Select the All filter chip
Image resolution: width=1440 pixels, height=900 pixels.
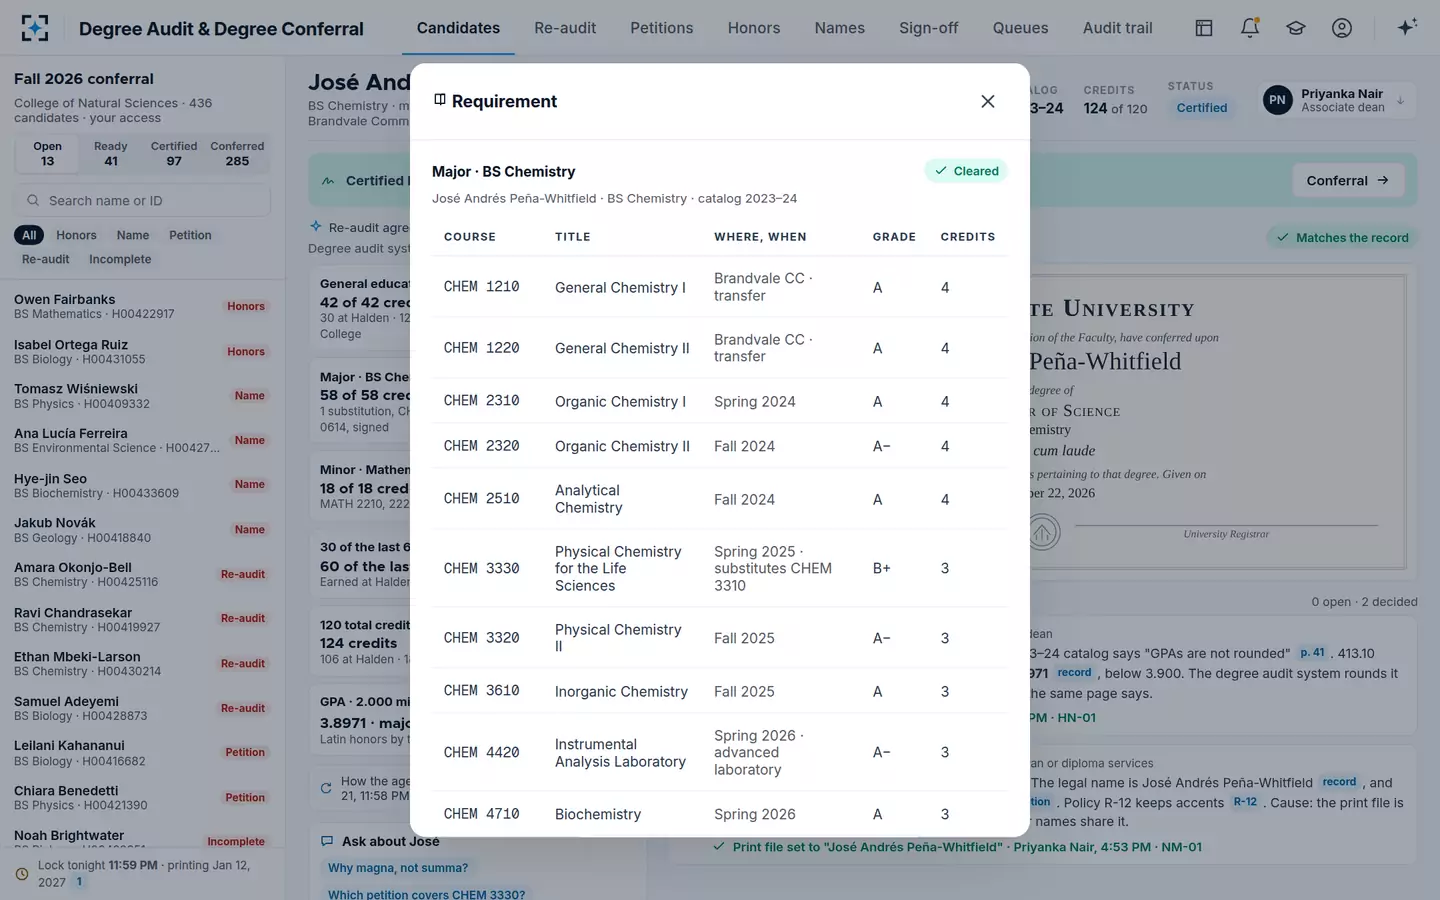tap(29, 235)
